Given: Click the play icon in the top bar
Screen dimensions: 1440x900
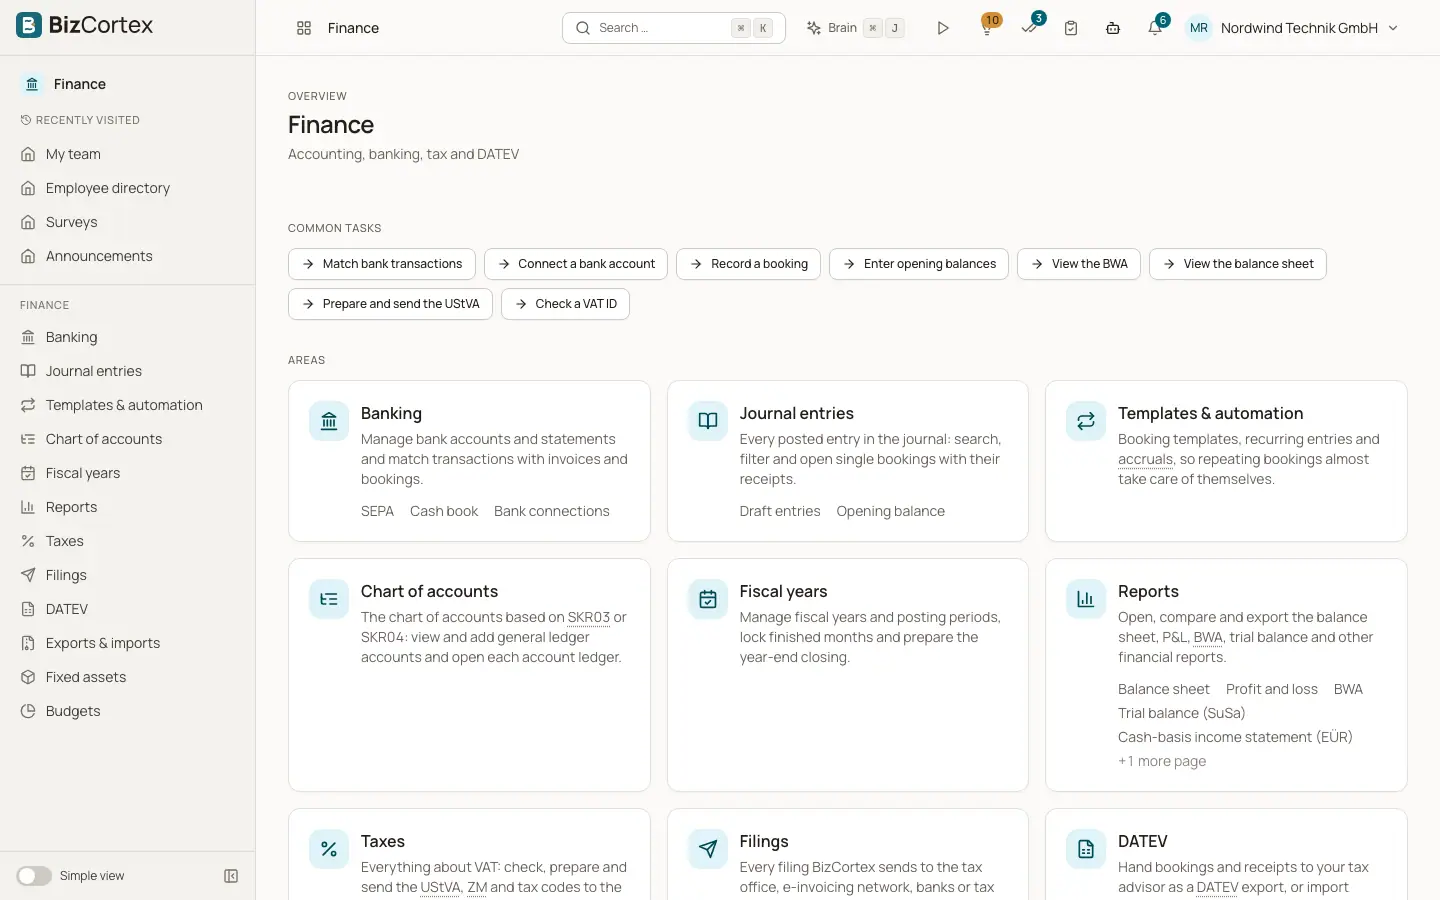Looking at the screenshot, I should click(943, 28).
